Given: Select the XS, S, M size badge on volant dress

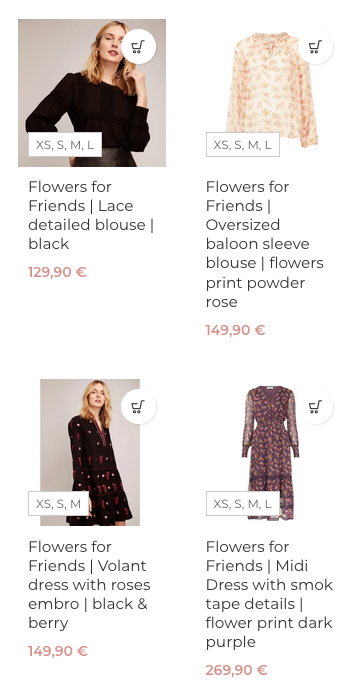Looking at the screenshot, I should coord(58,503).
